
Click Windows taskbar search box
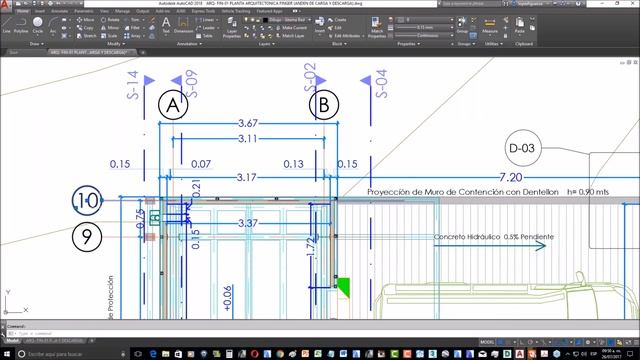(x=71, y=354)
